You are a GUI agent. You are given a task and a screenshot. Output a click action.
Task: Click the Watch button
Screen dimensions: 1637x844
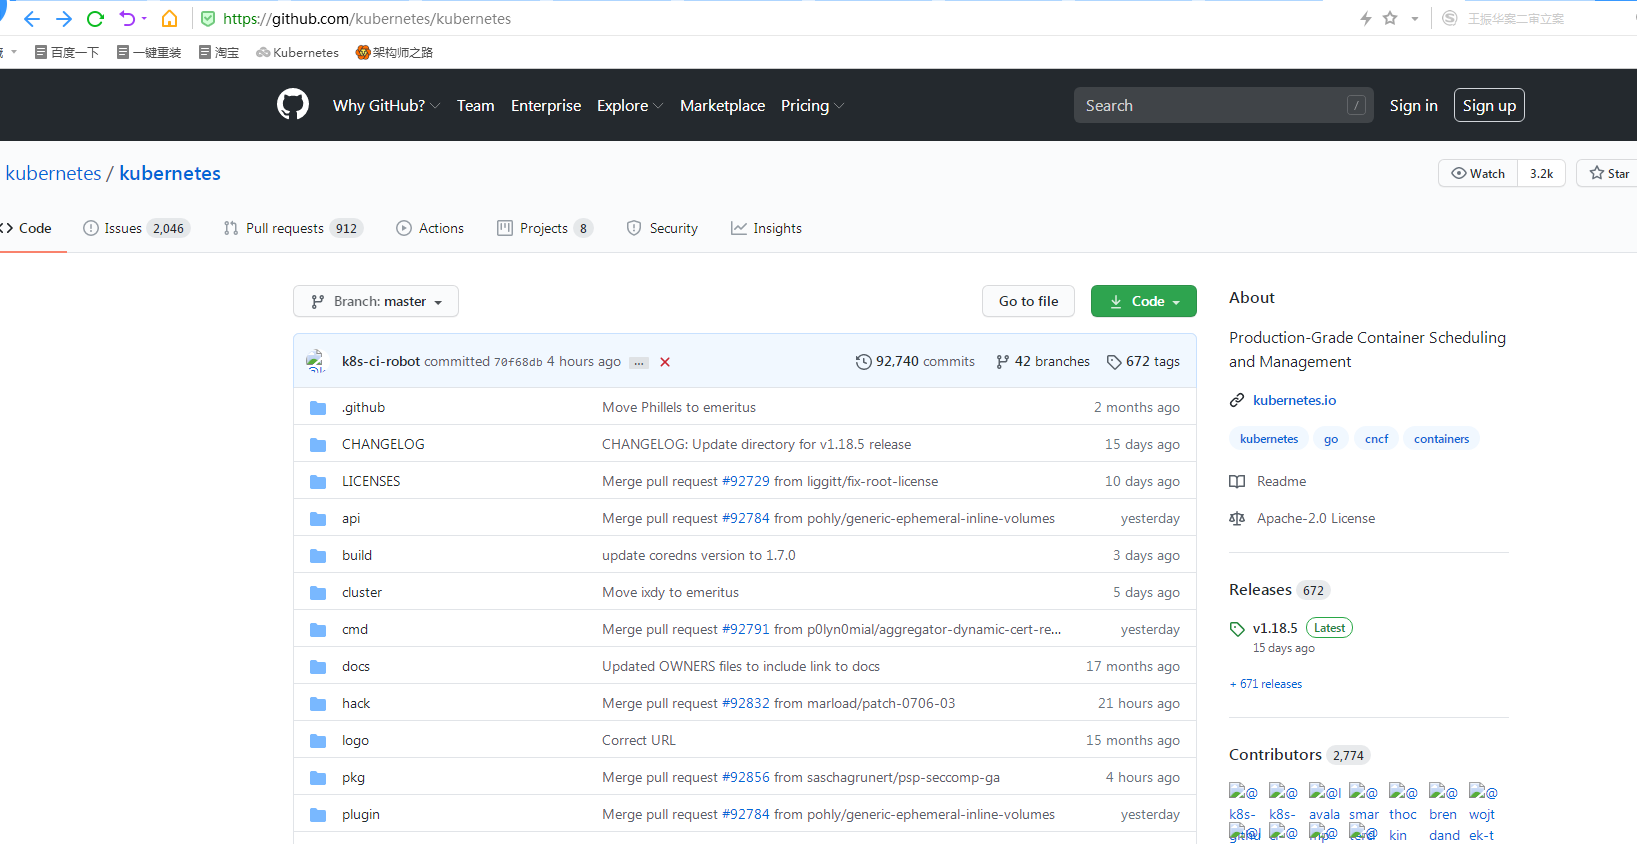[x=1478, y=173]
